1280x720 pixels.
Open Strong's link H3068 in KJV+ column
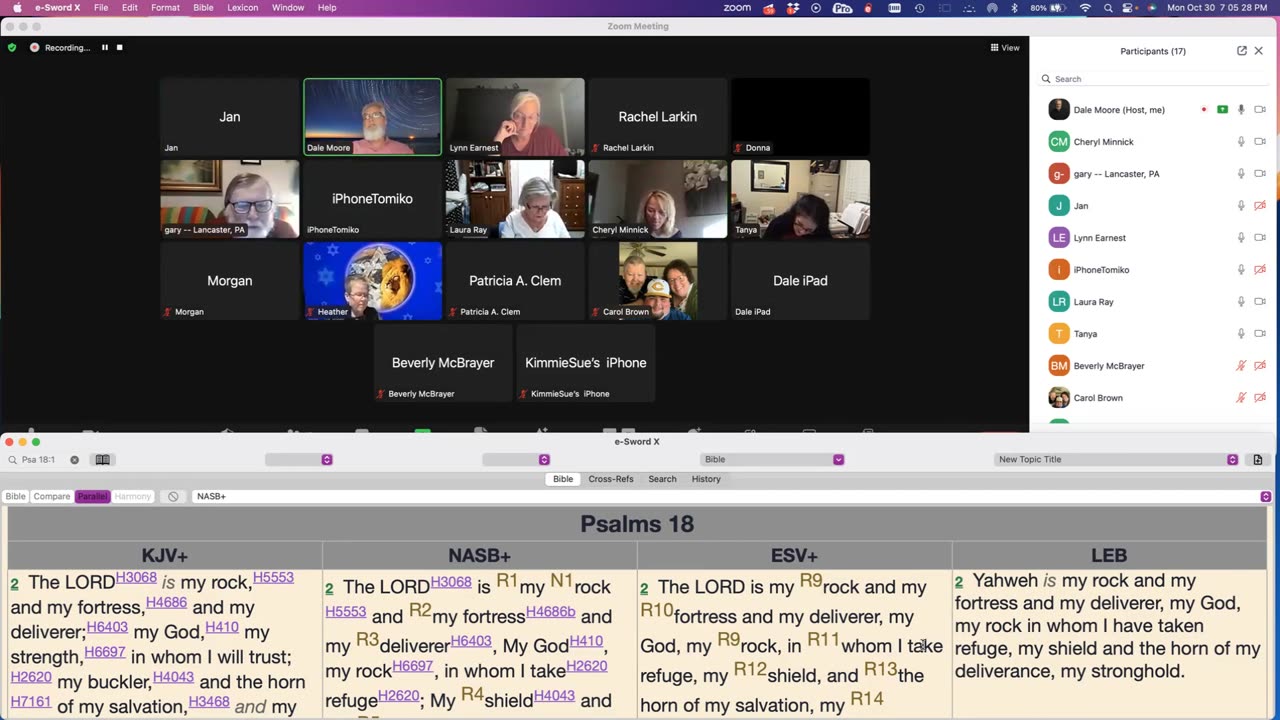[136, 577]
